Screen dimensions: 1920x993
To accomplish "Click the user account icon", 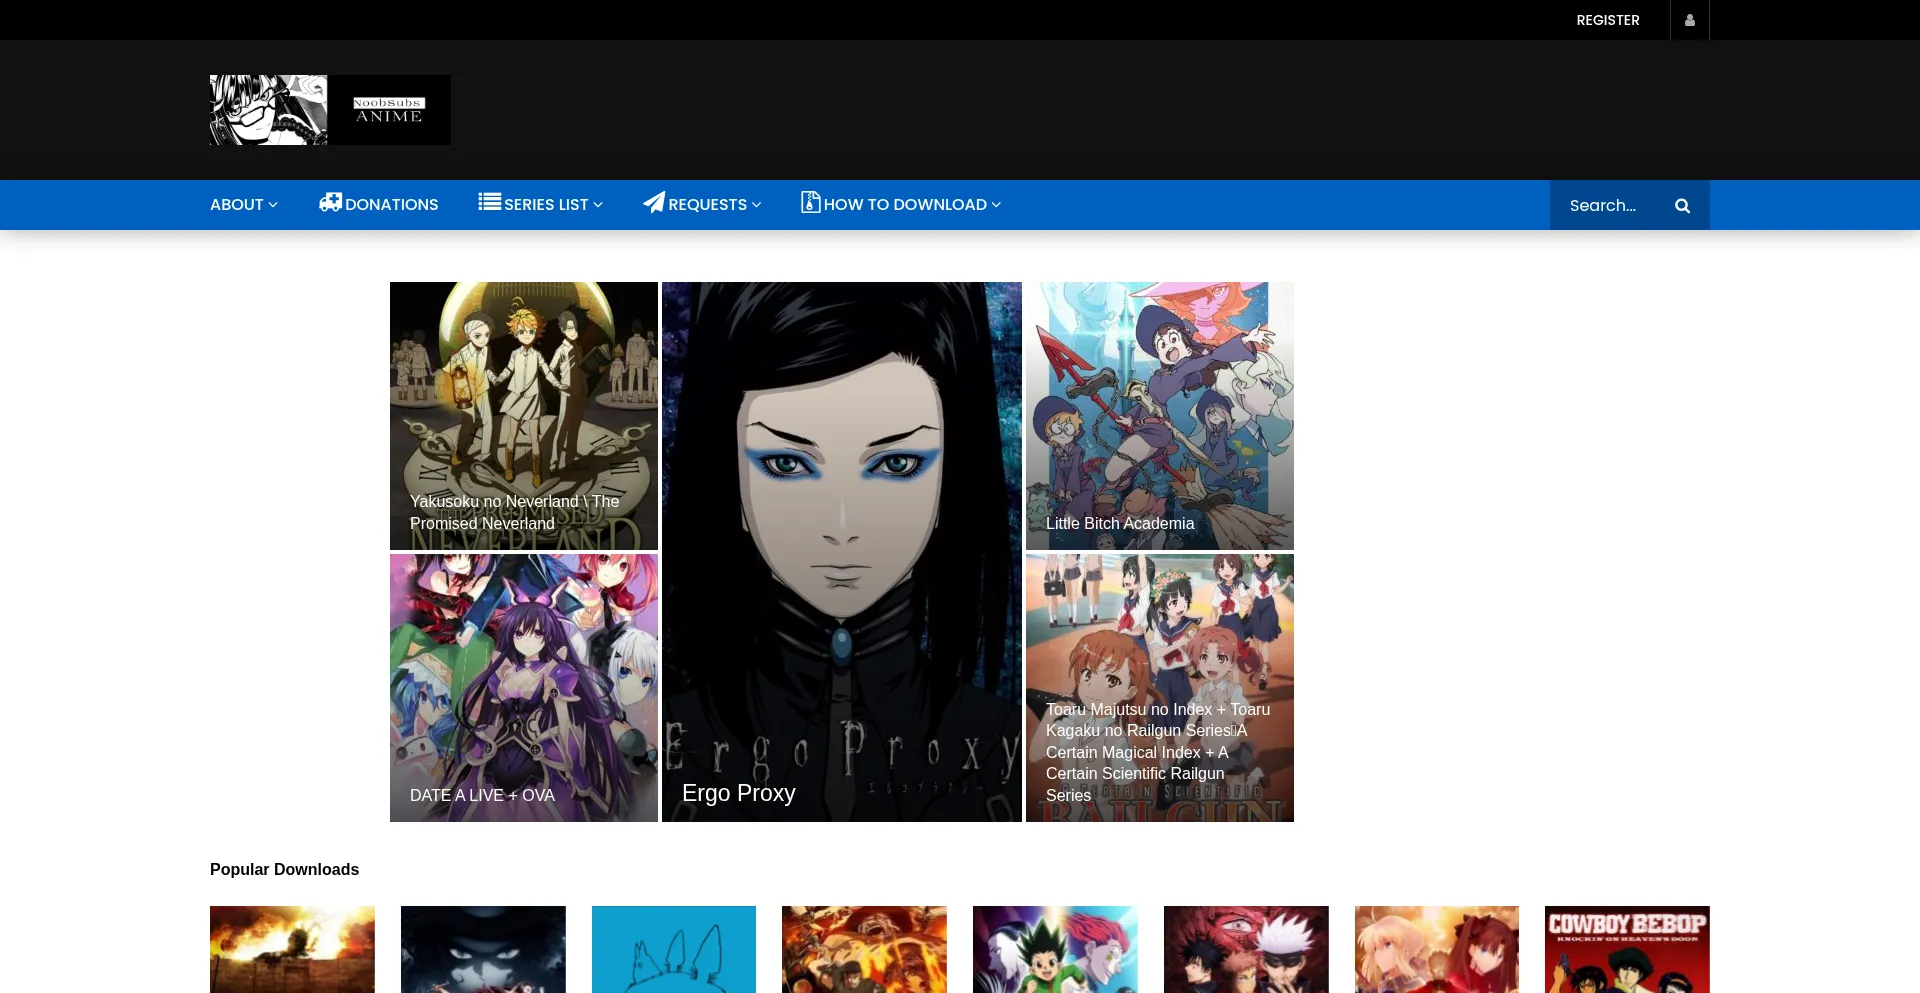I will (1689, 20).
